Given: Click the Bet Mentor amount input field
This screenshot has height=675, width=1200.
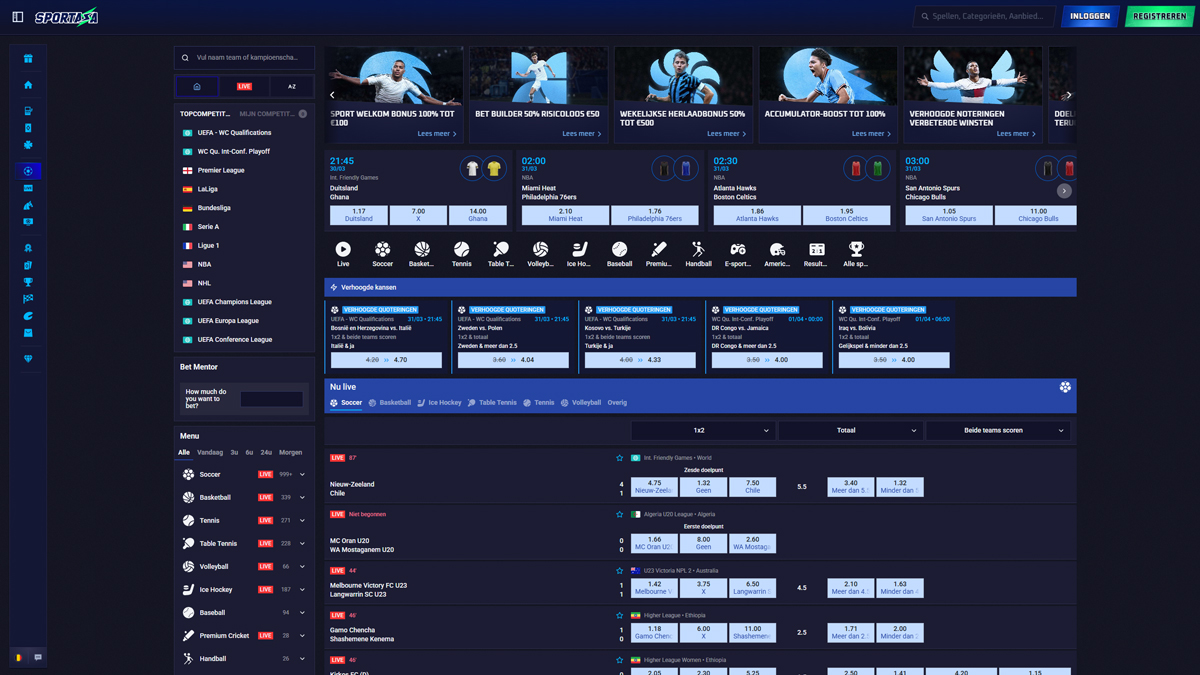Looking at the screenshot, I should (271, 400).
